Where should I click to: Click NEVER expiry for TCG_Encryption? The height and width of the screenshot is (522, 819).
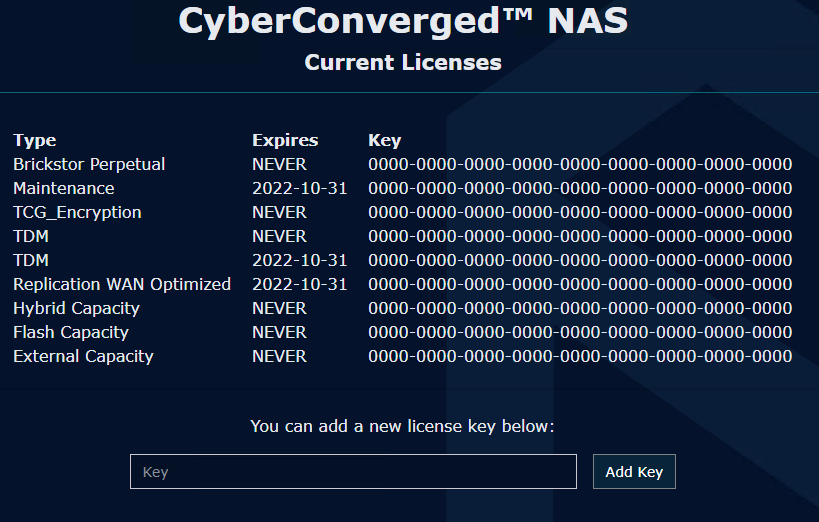(279, 212)
